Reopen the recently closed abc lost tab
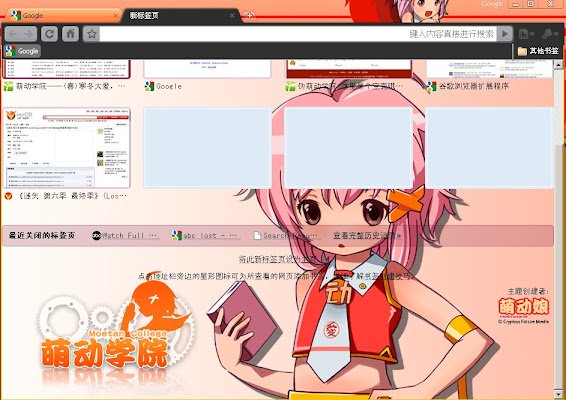This screenshot has width=566, height=400. tap(205, 236)
